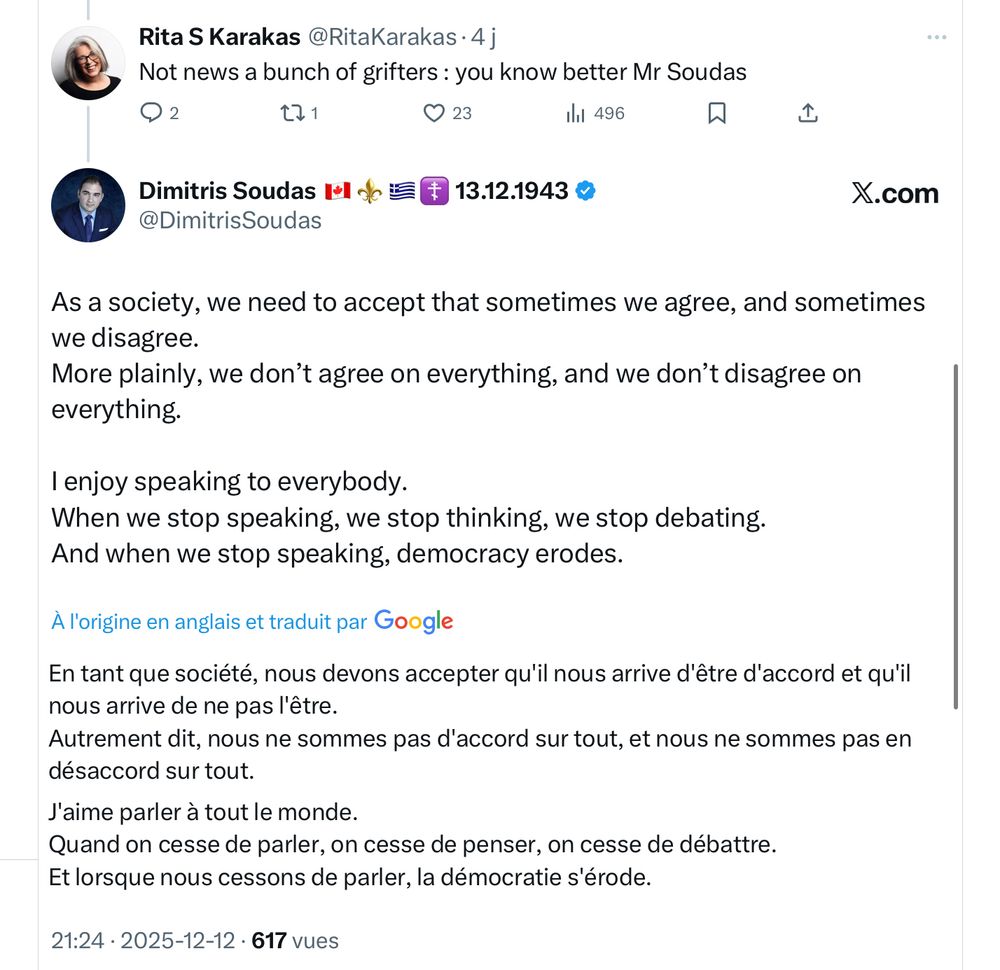Click the "À l'origine en anglais" translation link
Screen dimensions: 1000x970
tap(209, 622)
